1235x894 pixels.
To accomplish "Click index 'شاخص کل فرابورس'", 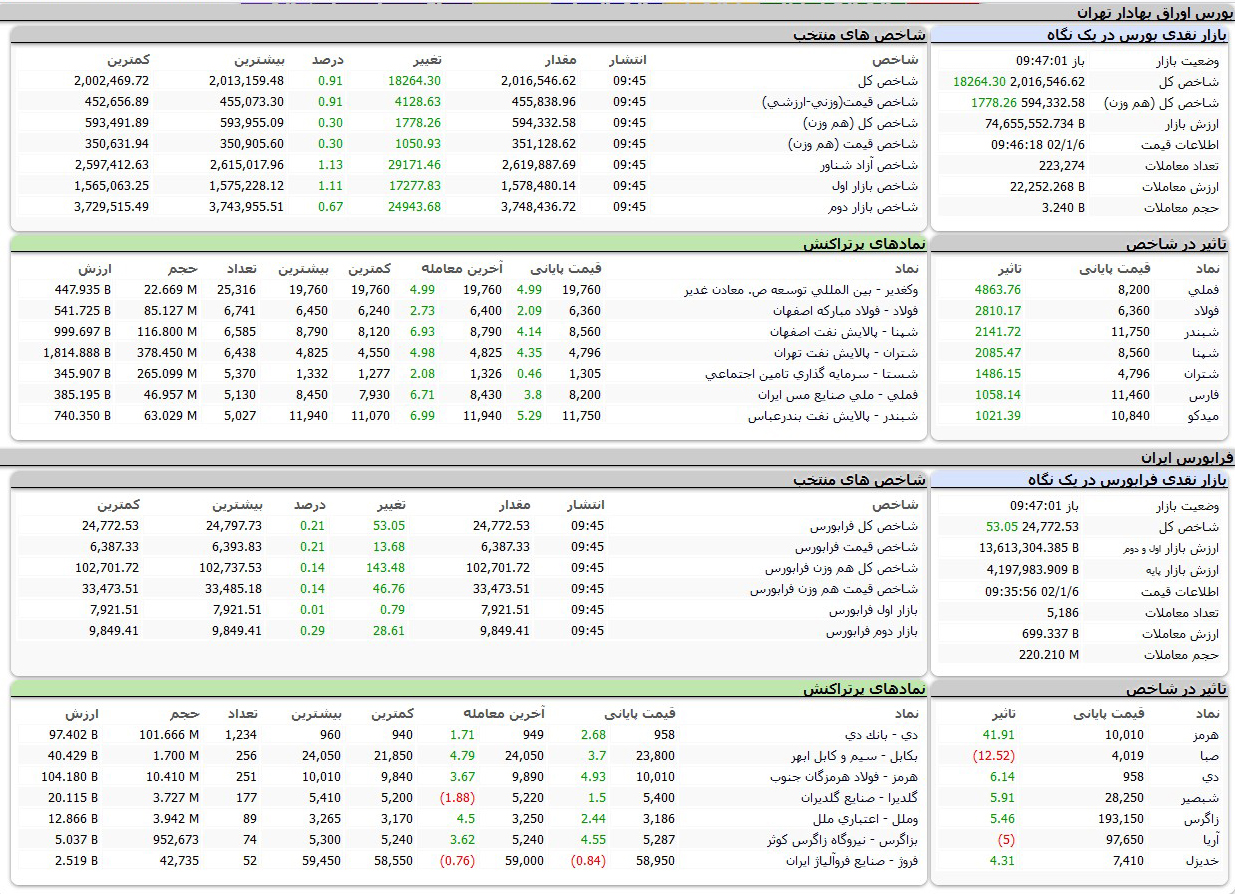I will point(864,526).
